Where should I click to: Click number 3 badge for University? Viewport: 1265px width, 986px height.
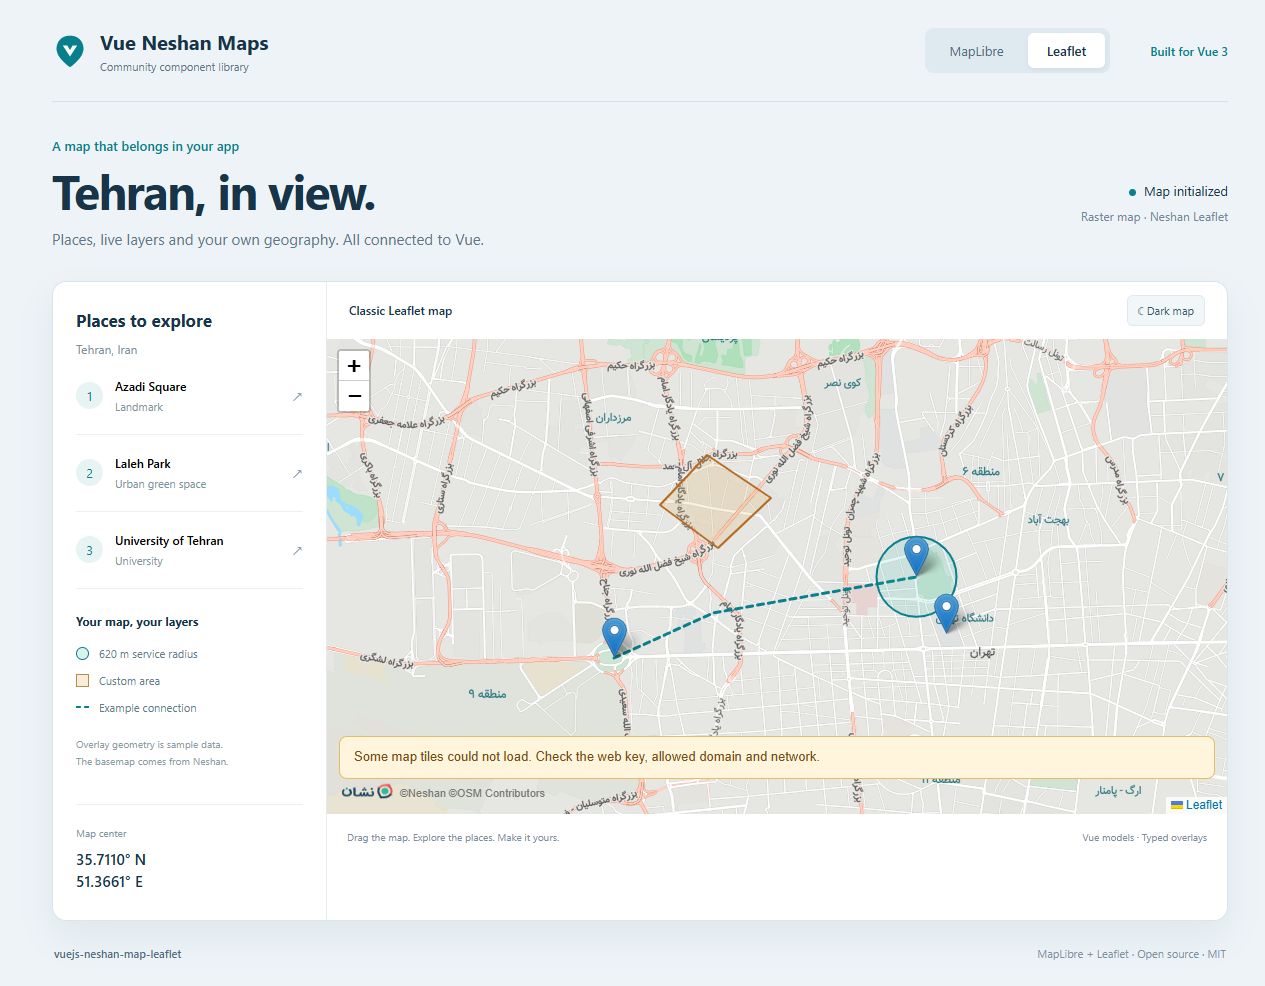(89, 551)
